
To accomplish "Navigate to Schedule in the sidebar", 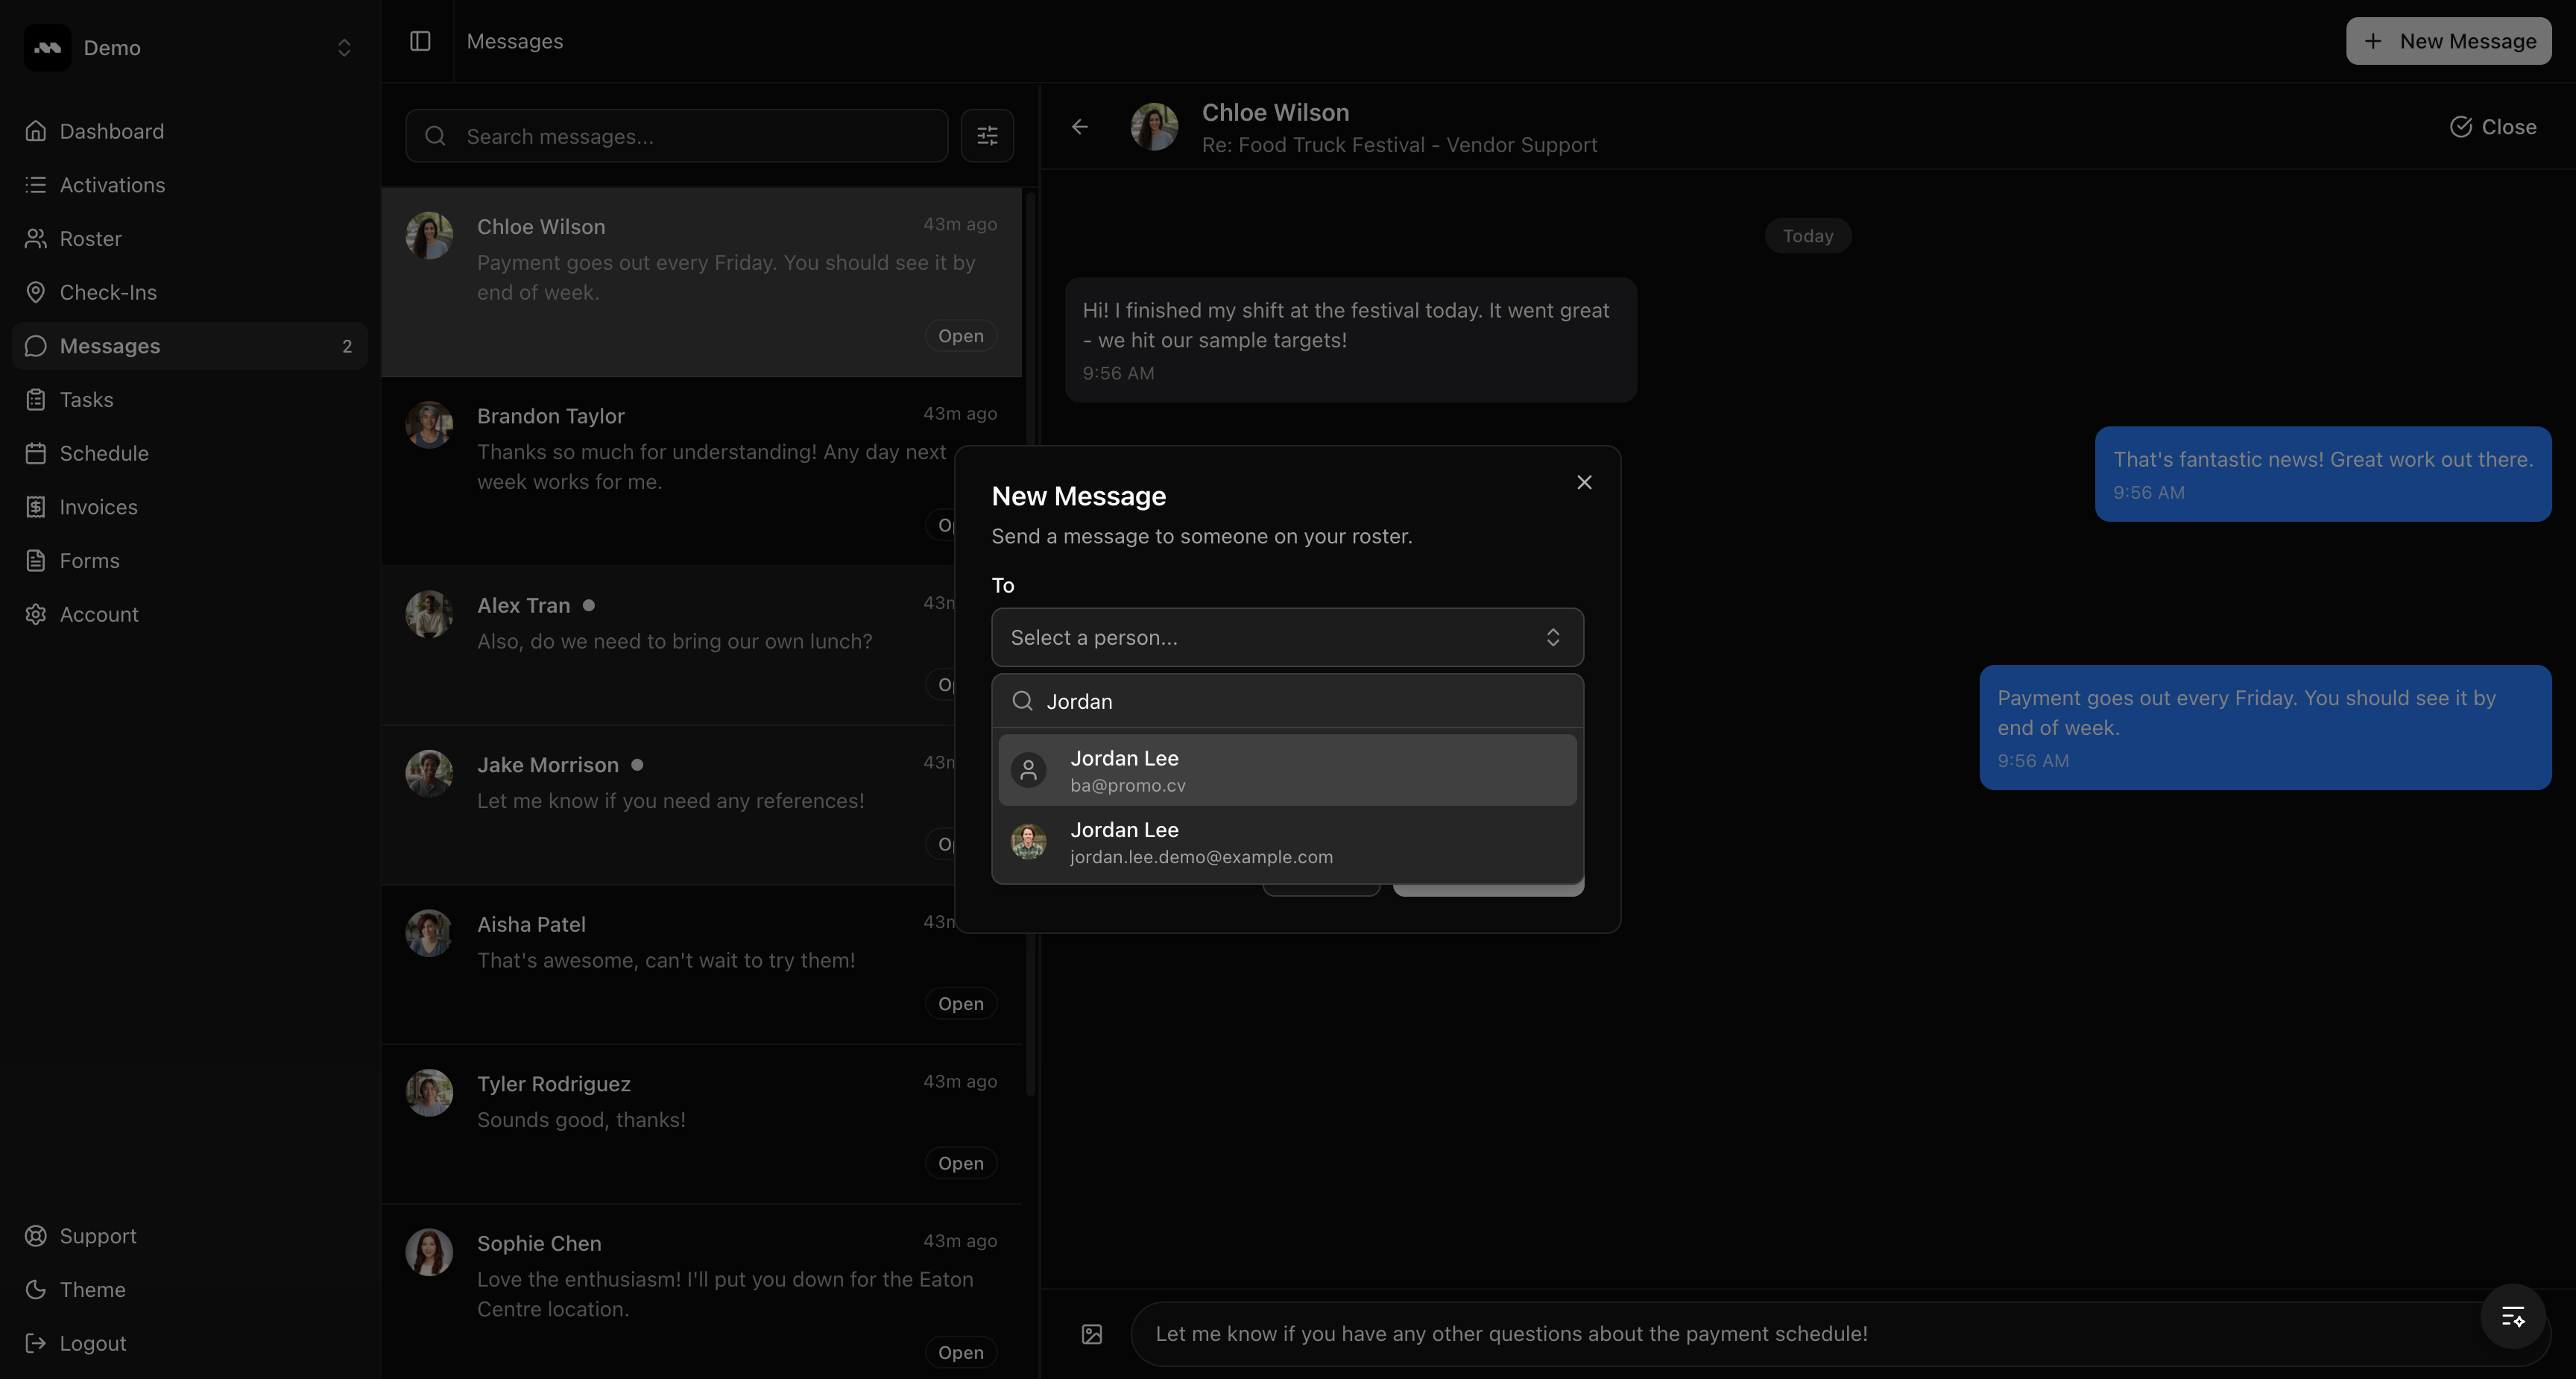I will pos(104,453).
